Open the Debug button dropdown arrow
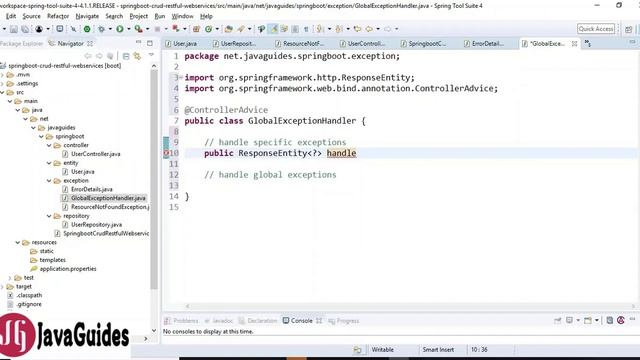The height and width of the screenshot is (360, 640). [x=110, y=29]
